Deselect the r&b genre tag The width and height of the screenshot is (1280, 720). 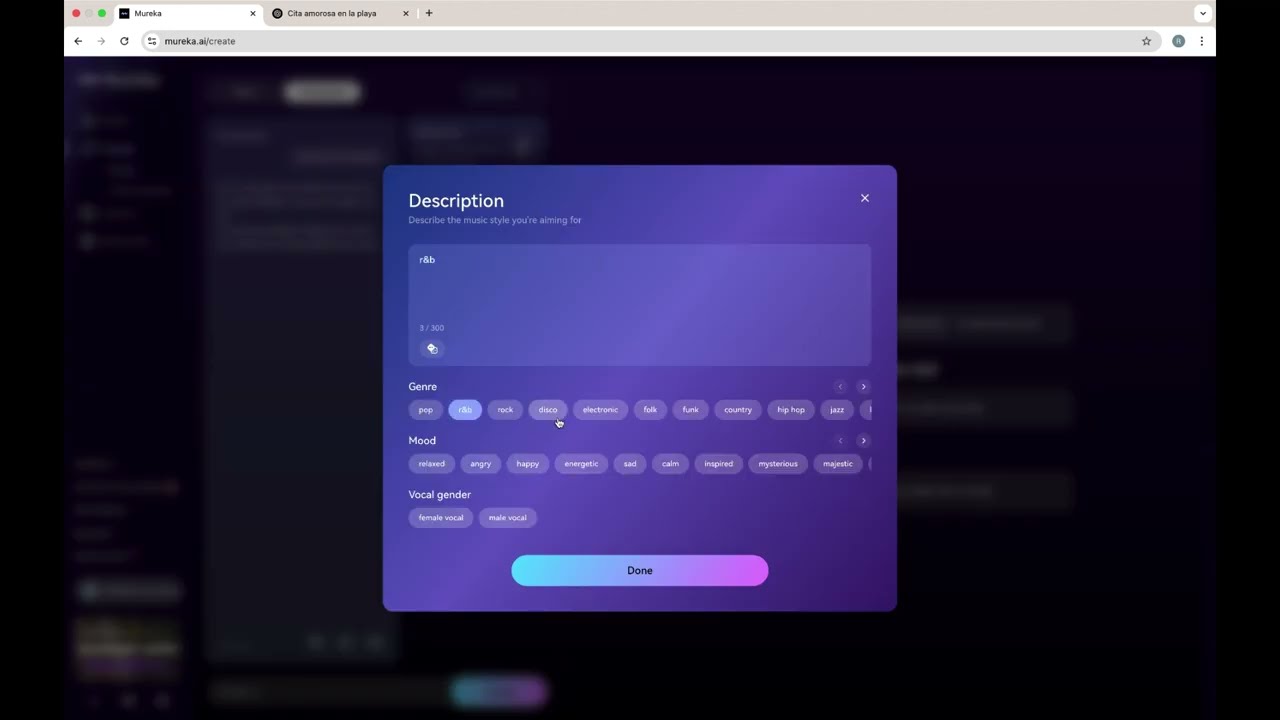tap(465, 410)
